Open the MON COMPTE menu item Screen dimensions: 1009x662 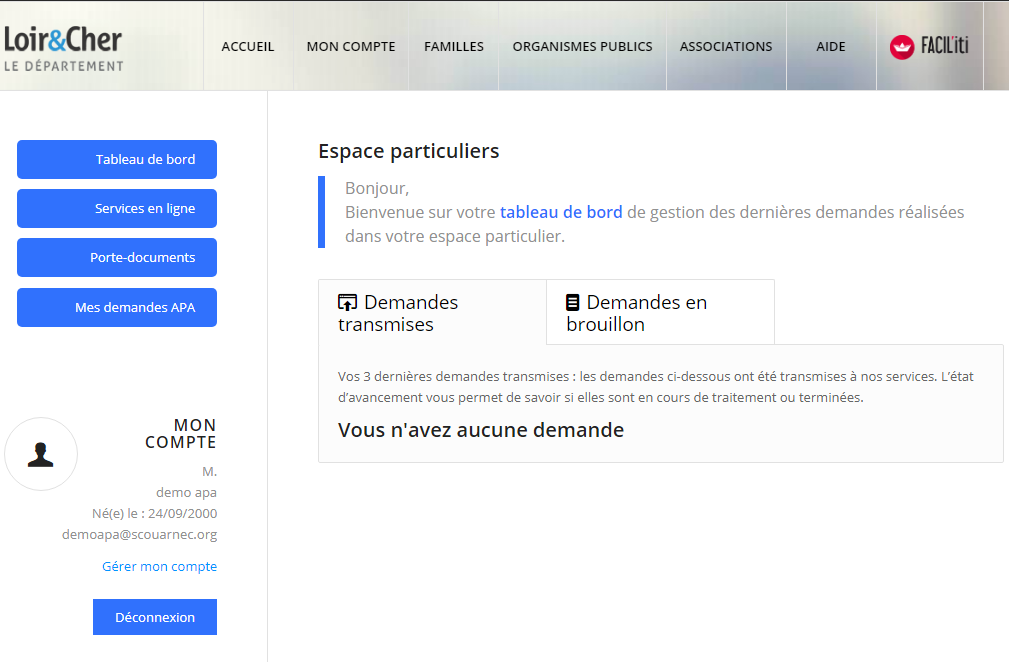coord(350,46)
